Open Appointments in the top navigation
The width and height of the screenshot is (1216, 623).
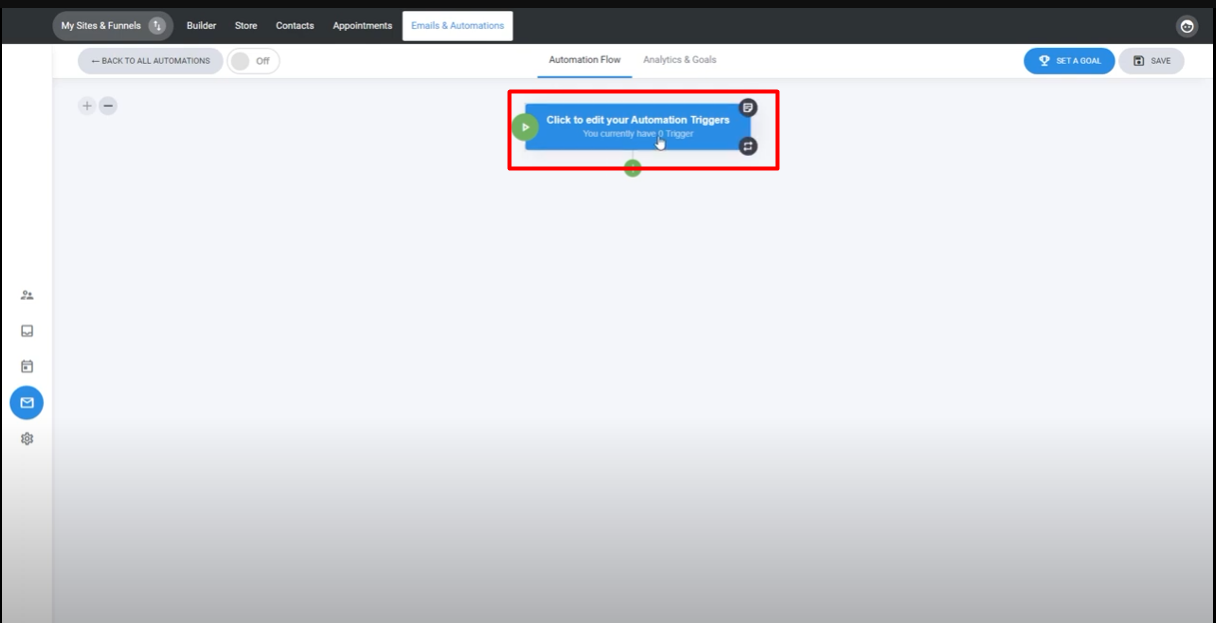point(362,26)
